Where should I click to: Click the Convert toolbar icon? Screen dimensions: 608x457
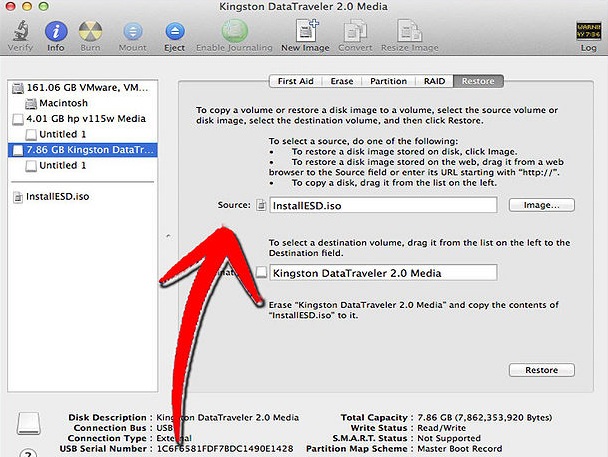coord(355,31)
